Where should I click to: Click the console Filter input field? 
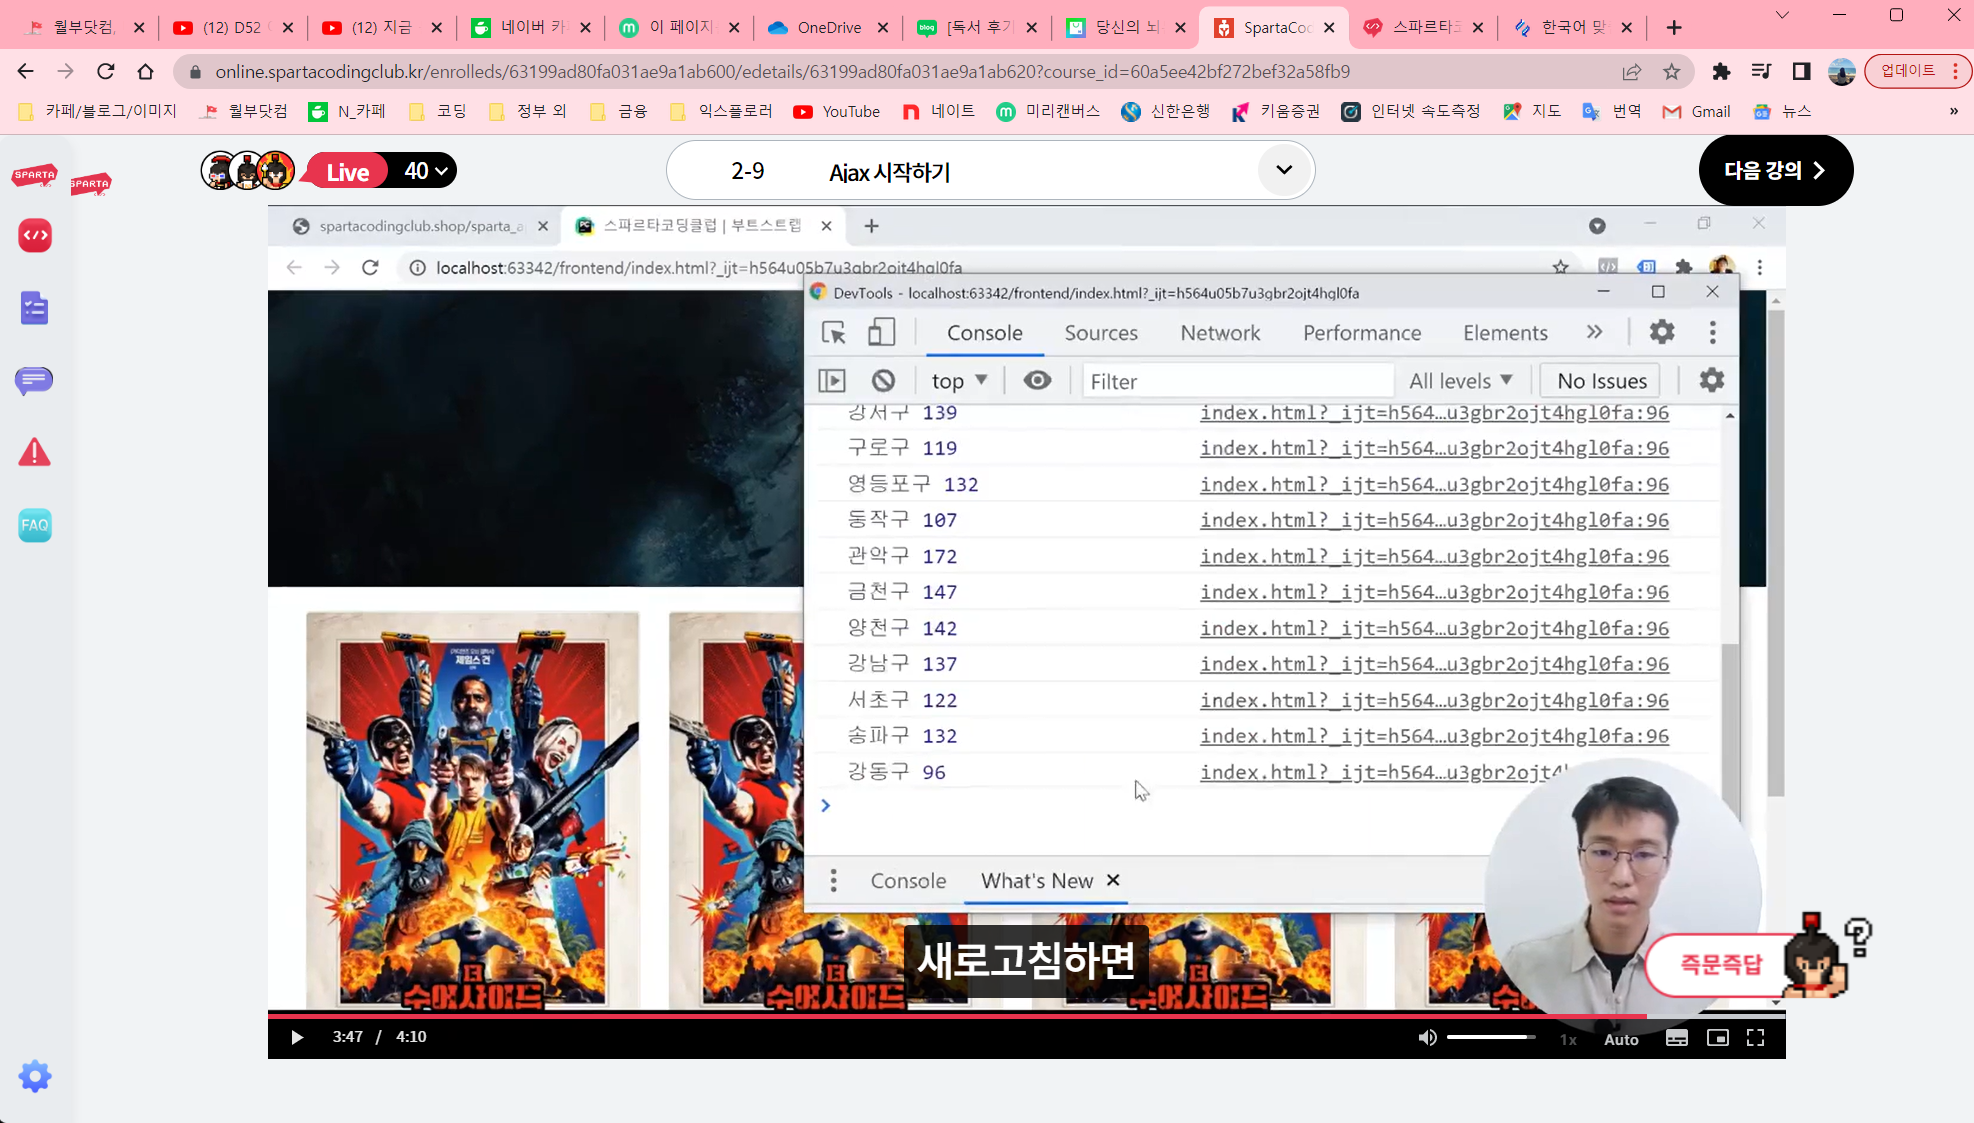(1238, 381)
